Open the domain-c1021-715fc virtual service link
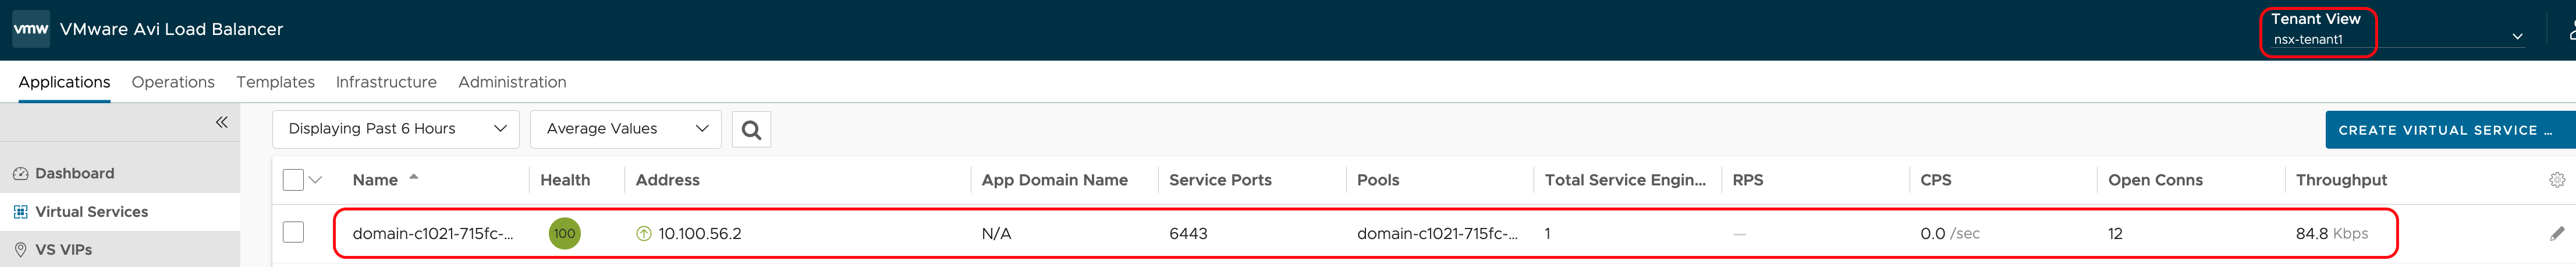The image size is (2576, 267). [432, 233]
